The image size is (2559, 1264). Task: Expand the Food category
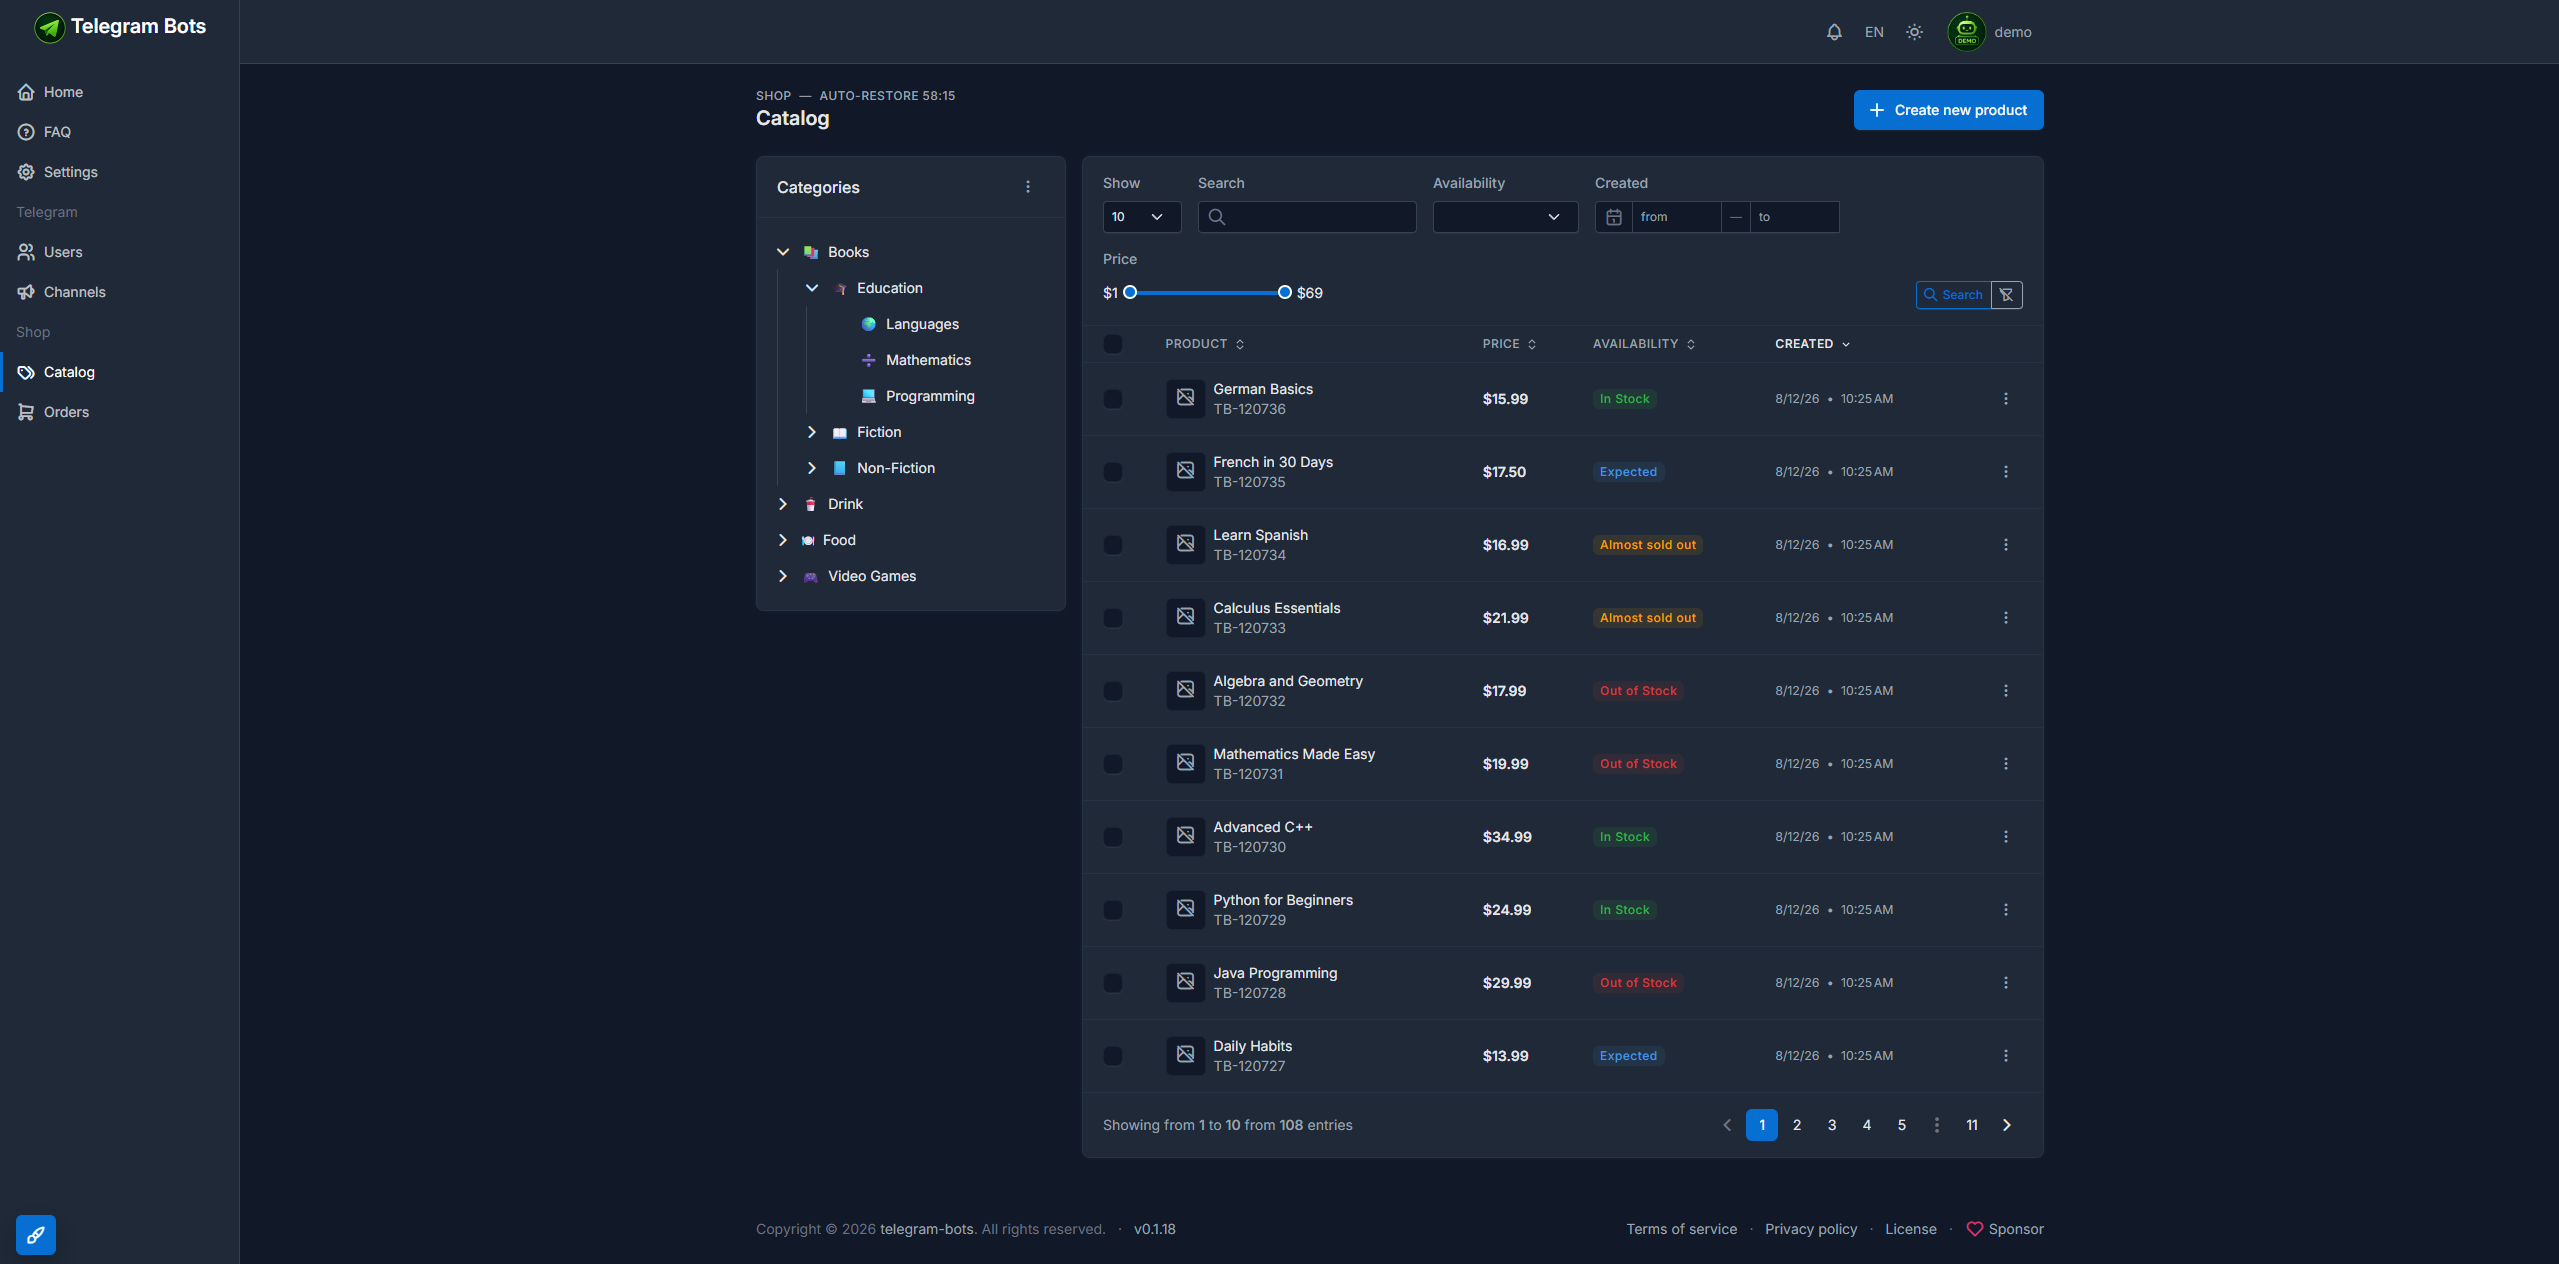[x=783, y=540]
